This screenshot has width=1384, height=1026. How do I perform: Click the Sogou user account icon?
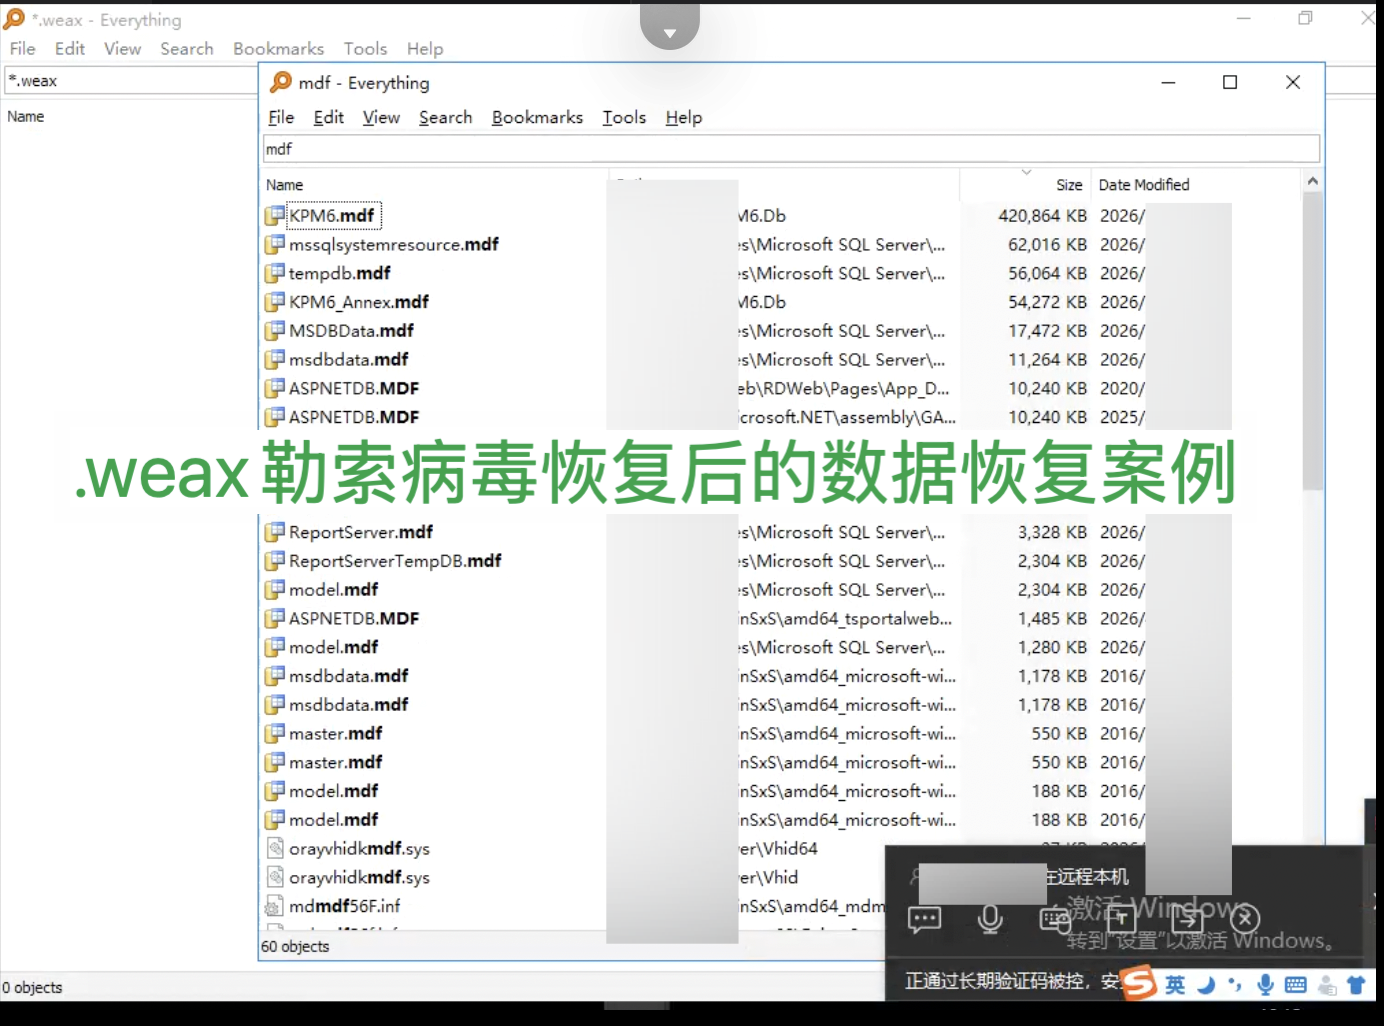pos(1327,986)
